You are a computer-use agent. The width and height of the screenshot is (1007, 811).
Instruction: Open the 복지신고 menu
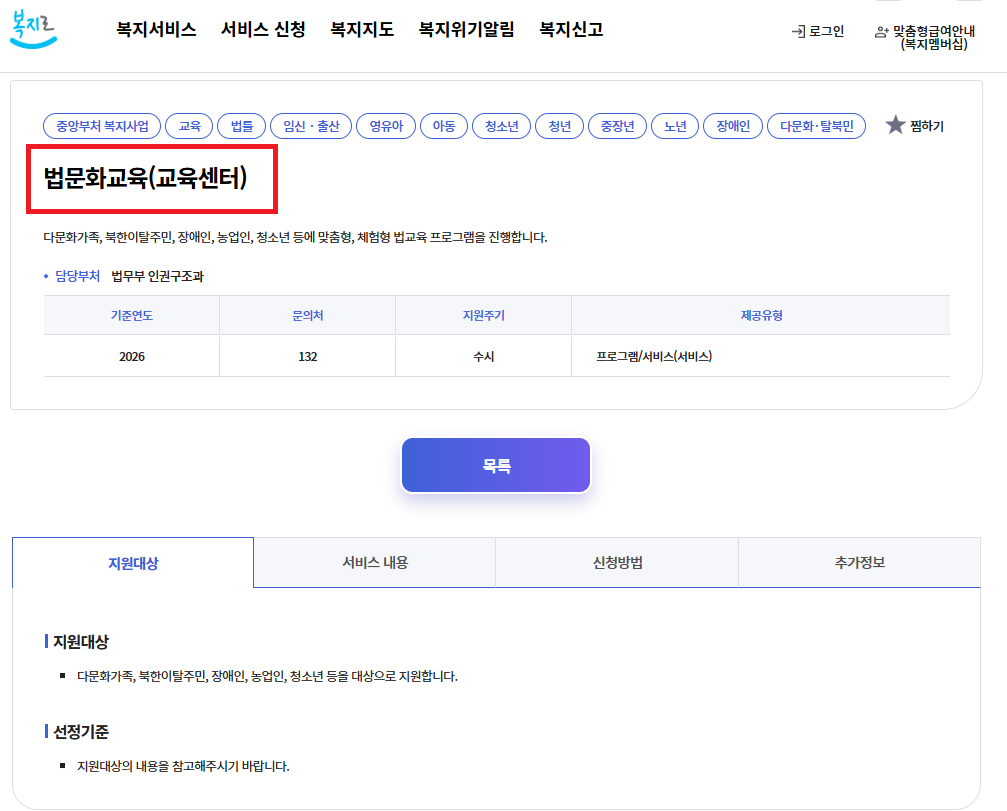click(x=571, y=30)
